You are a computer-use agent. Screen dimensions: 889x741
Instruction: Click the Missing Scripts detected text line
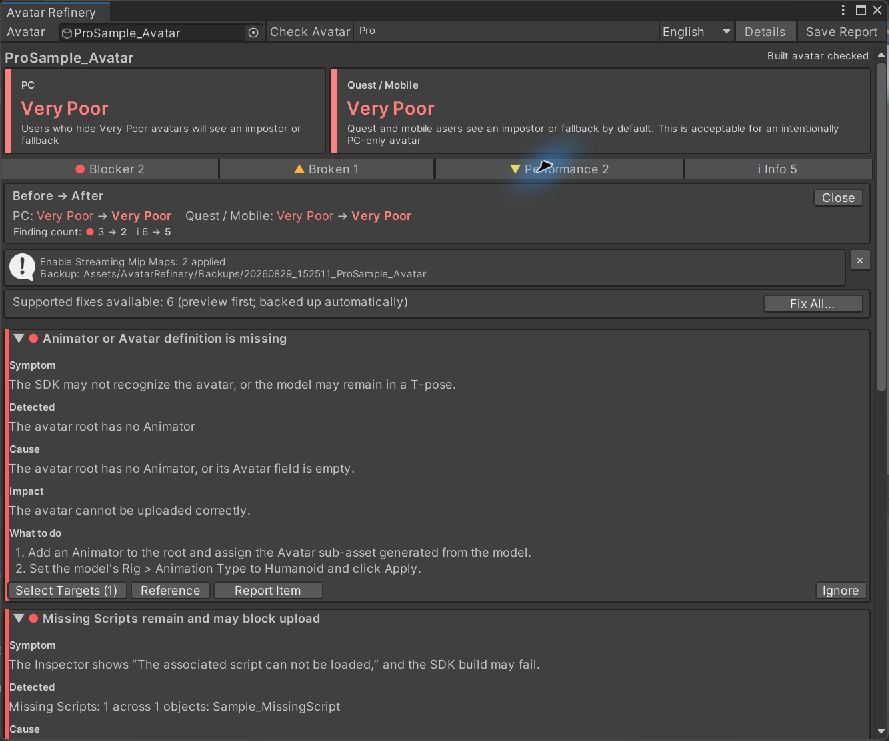tap(175, 706)
